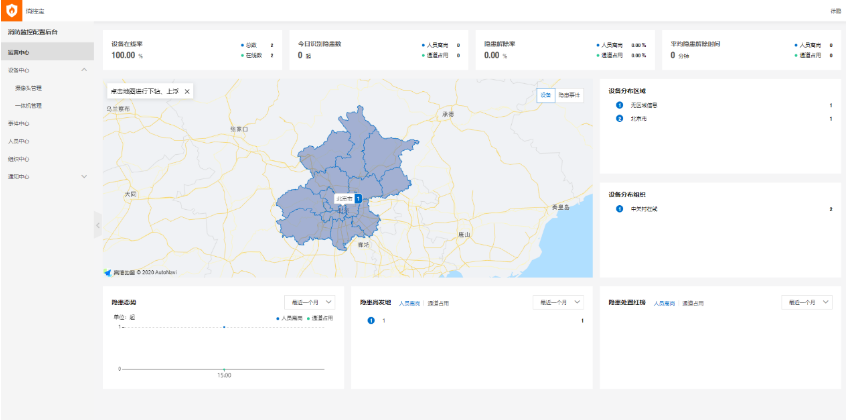
Task: Click the data point on the trend line
Action: [224, 327]
